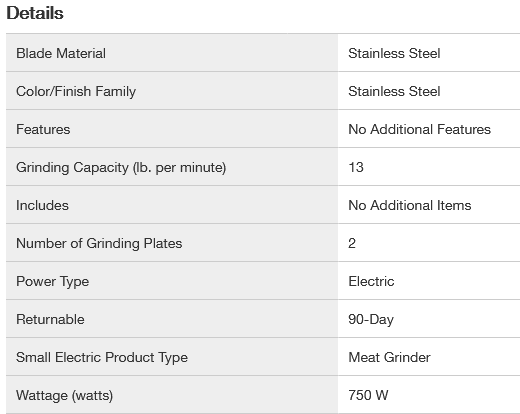Select the Blade Material label
Image resolution: width=520 pixels, height=414 pixels.
pos(61,53)
